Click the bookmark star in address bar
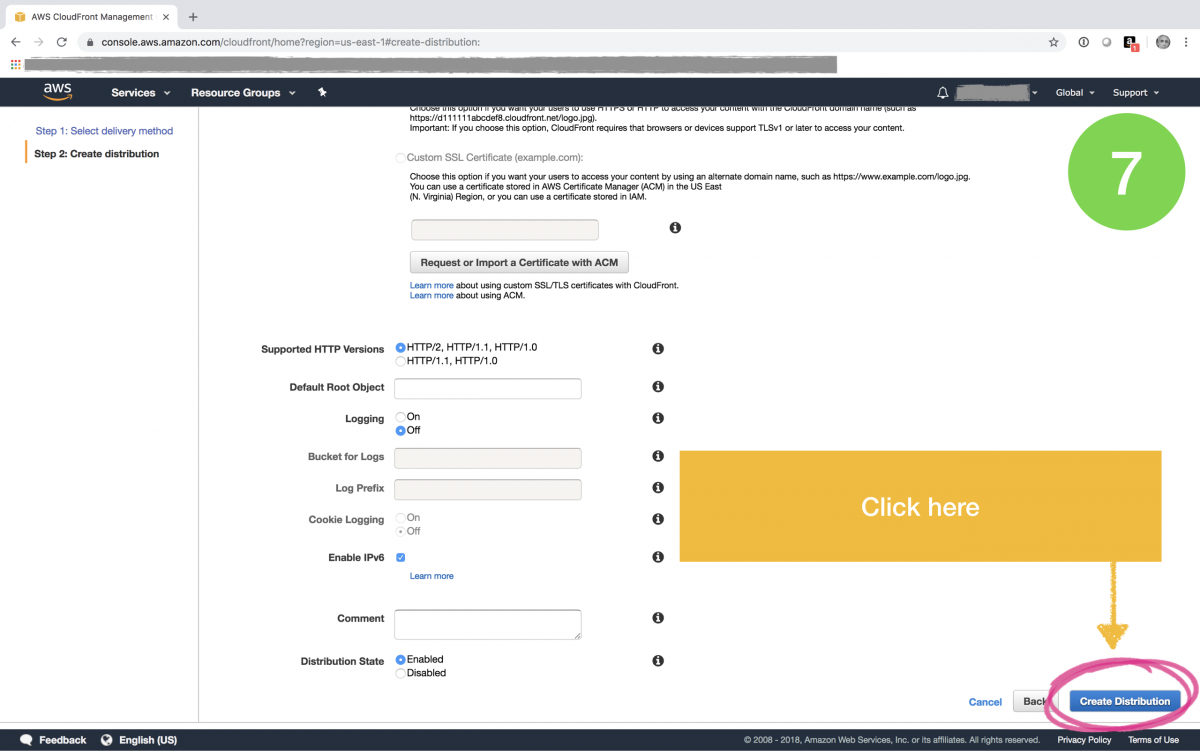Image resolution: width=1200 pixels, height=755 pixels. click(1052, 42)
